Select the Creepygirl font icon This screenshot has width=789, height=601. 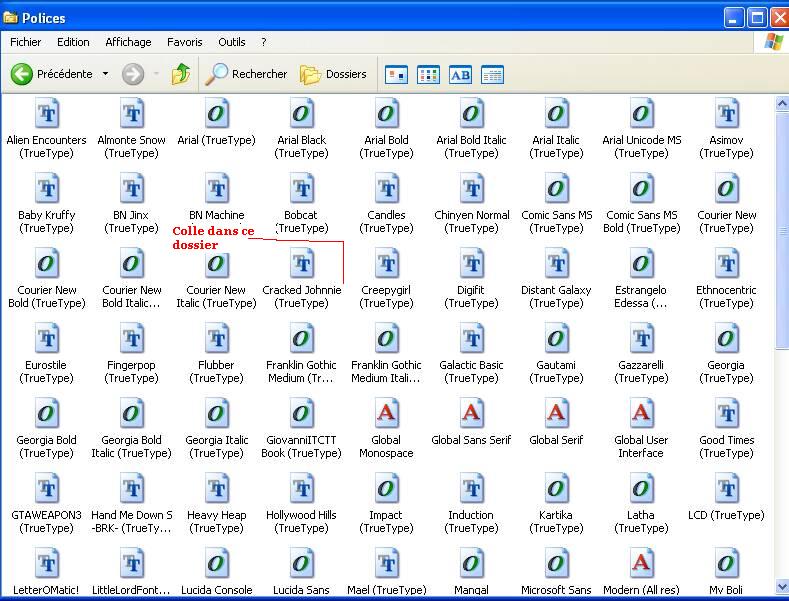click(387, 263)
